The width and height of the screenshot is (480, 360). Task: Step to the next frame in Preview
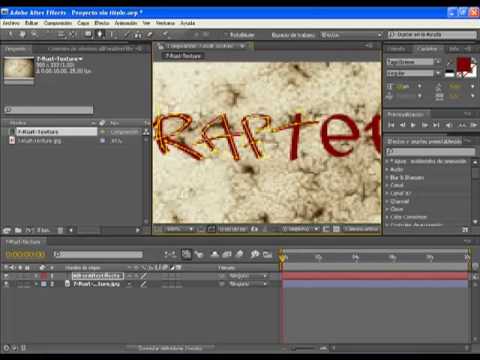click(x=425, y=125)
